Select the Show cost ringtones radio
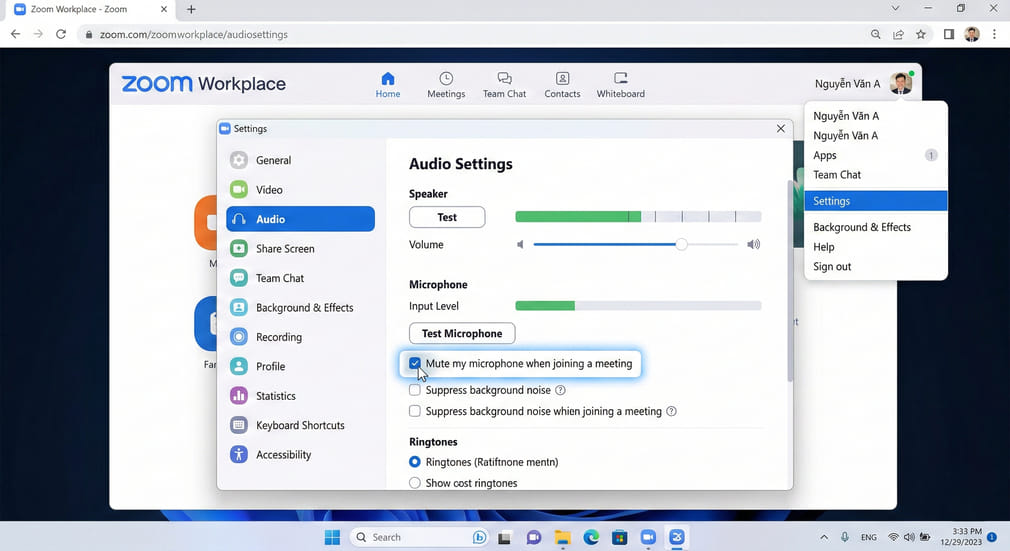1010x551 pixels. pos(415,483)
